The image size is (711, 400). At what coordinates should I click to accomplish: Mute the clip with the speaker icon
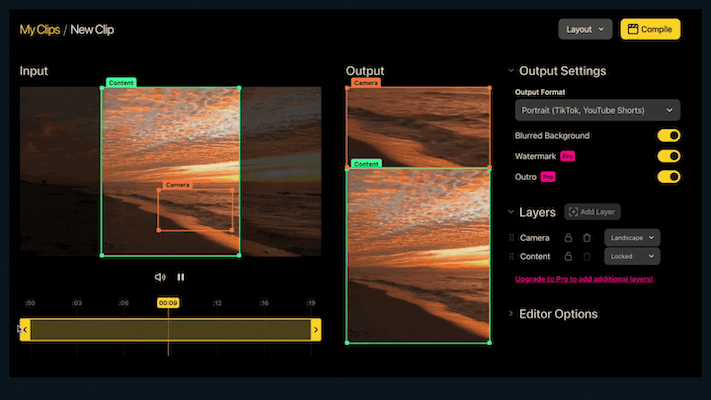pyautogui.click(x=160, y=277)
